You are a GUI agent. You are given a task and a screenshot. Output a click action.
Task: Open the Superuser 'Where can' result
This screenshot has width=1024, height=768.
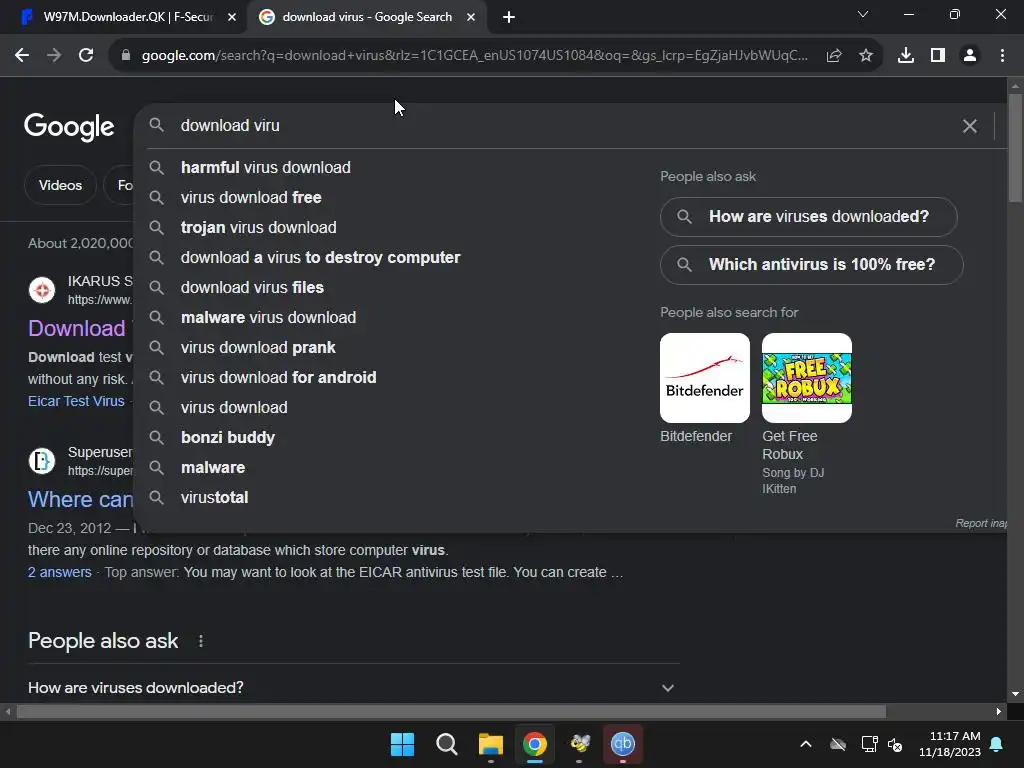[x=80, y=500]
